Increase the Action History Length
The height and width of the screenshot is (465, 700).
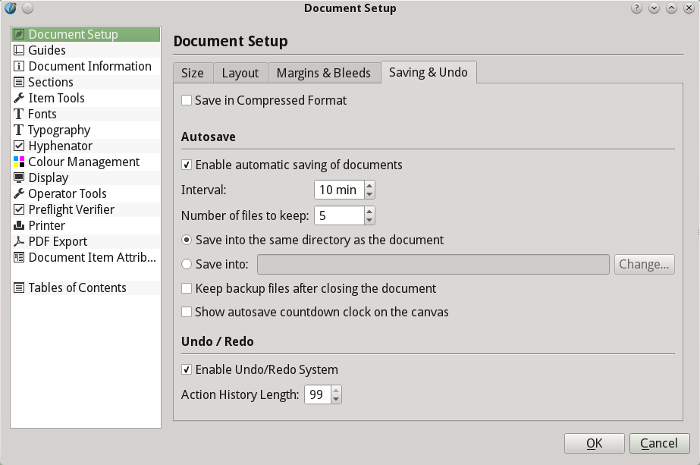point(335,391)
